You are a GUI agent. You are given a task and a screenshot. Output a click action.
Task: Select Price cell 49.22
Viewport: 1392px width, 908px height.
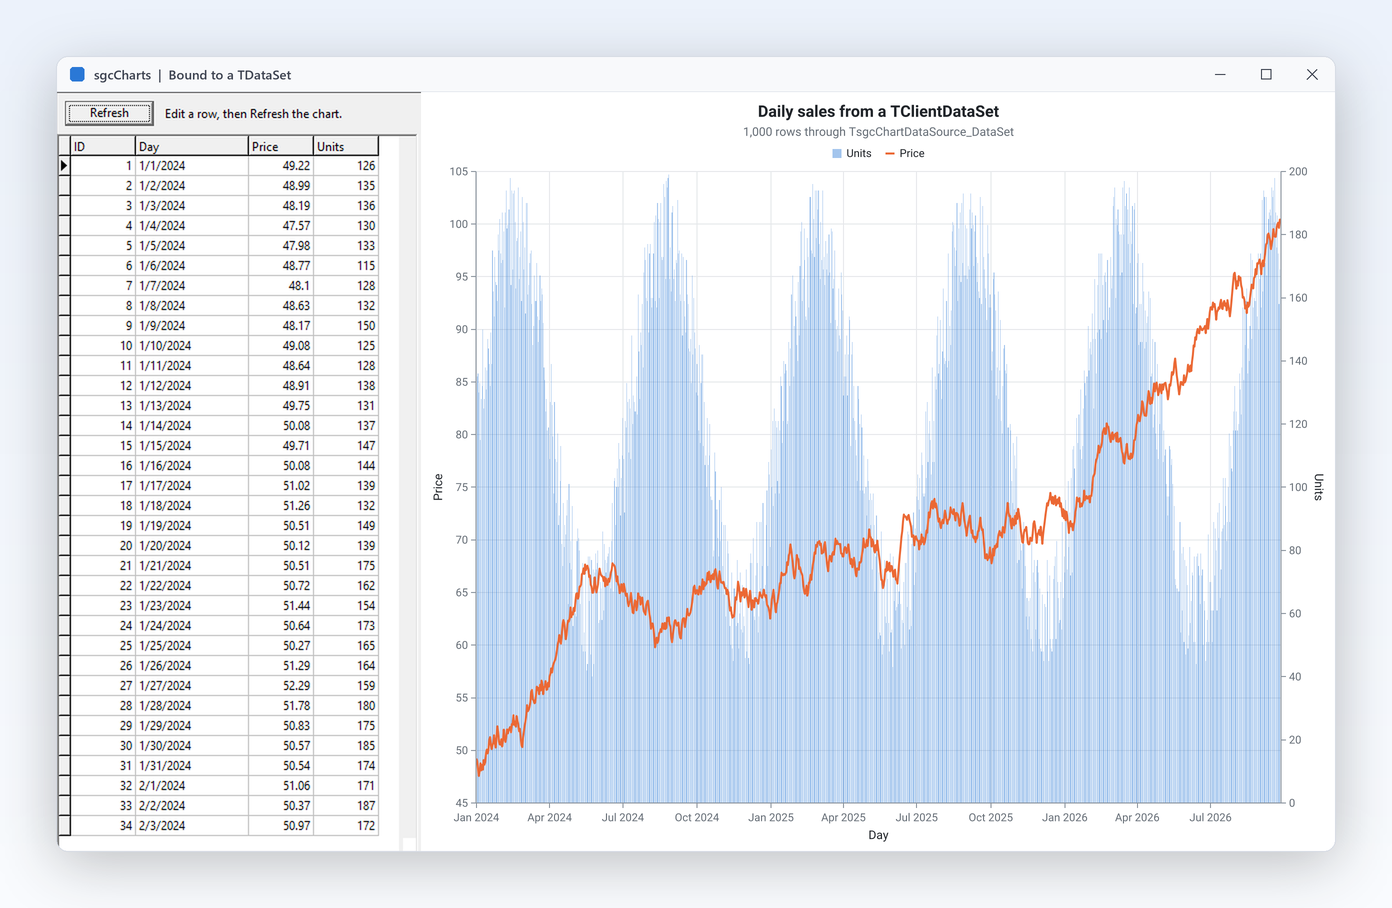[x=281, y=166]
